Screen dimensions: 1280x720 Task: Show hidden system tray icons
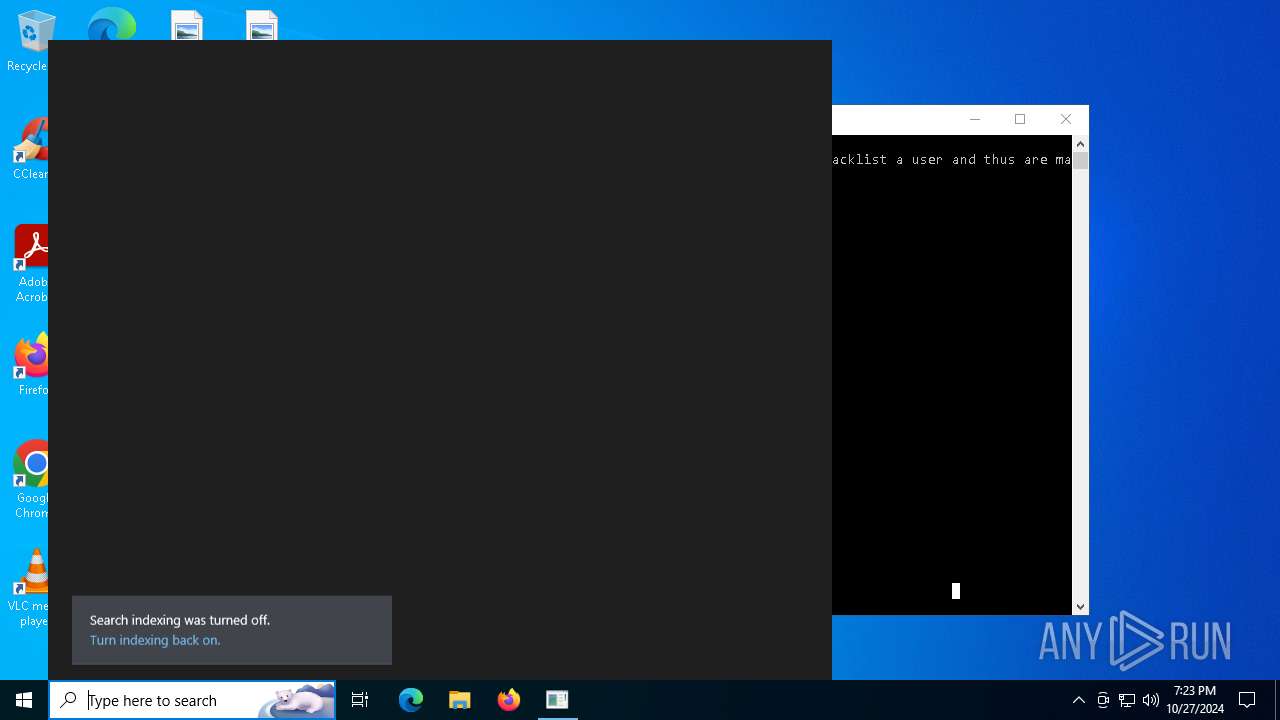click(x=1078, y=700)
